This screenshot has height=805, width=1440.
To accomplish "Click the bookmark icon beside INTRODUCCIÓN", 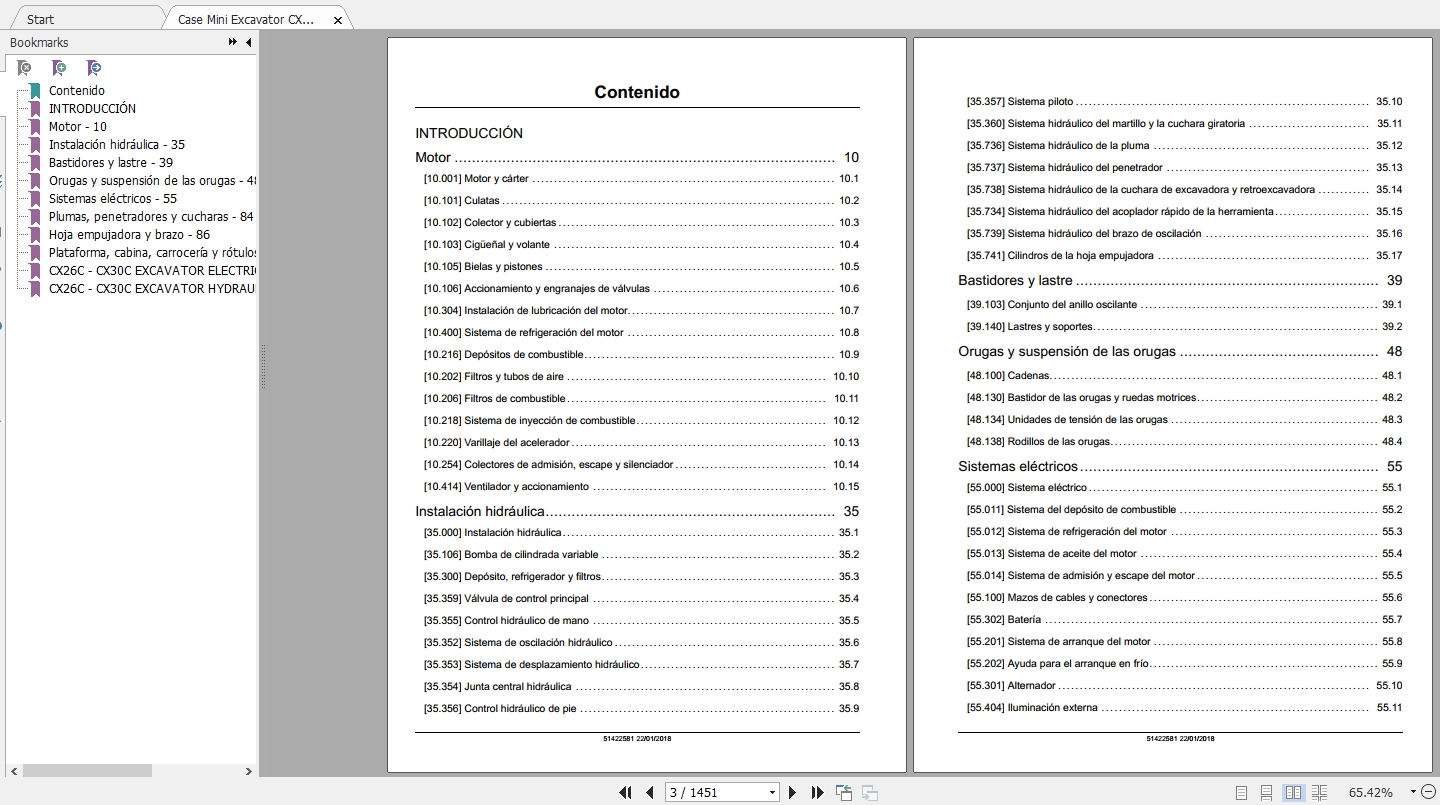I will point(35,109).
